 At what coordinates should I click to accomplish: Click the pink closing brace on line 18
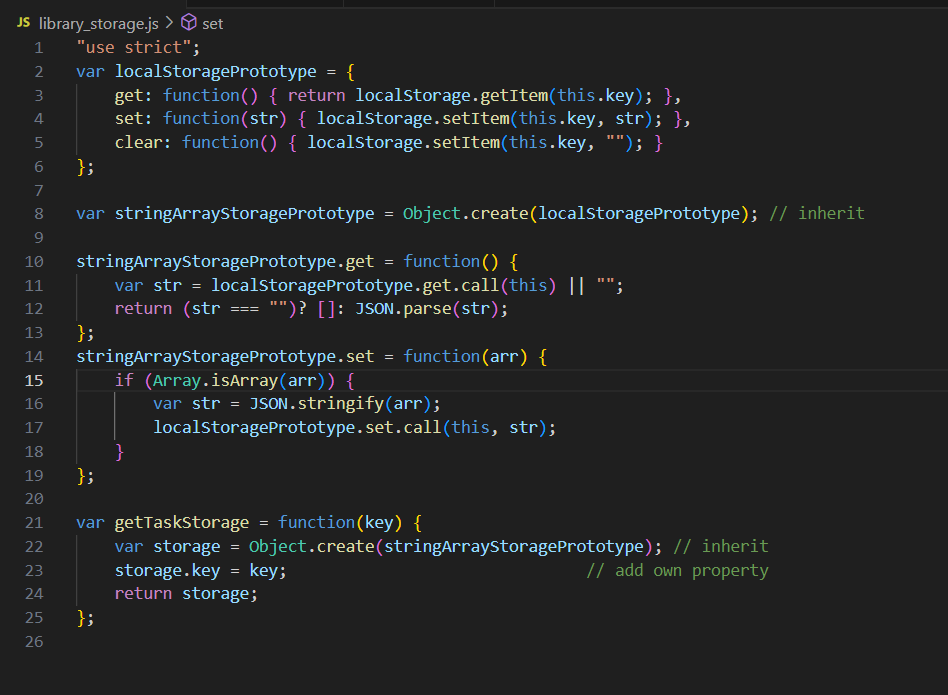119,452
